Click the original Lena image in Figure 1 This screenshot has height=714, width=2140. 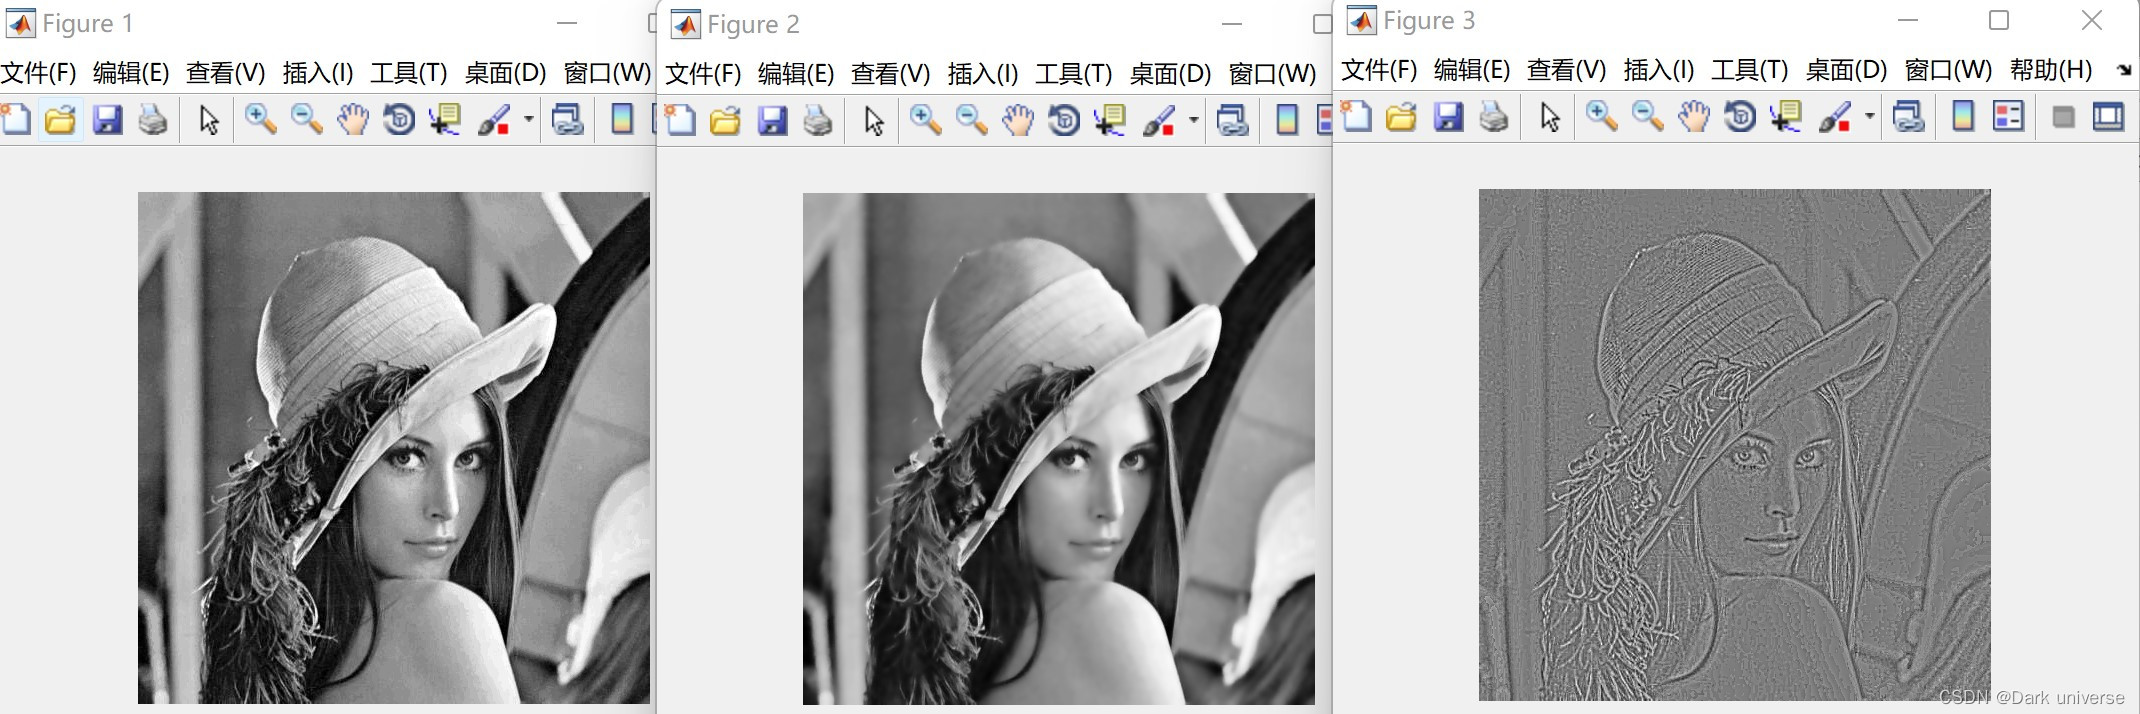click(394, 448)
